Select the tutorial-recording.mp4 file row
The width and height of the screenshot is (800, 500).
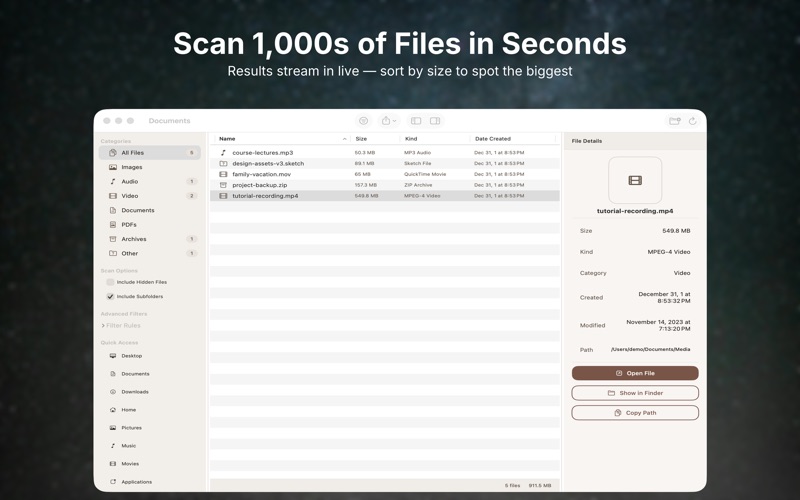[385, 195]
